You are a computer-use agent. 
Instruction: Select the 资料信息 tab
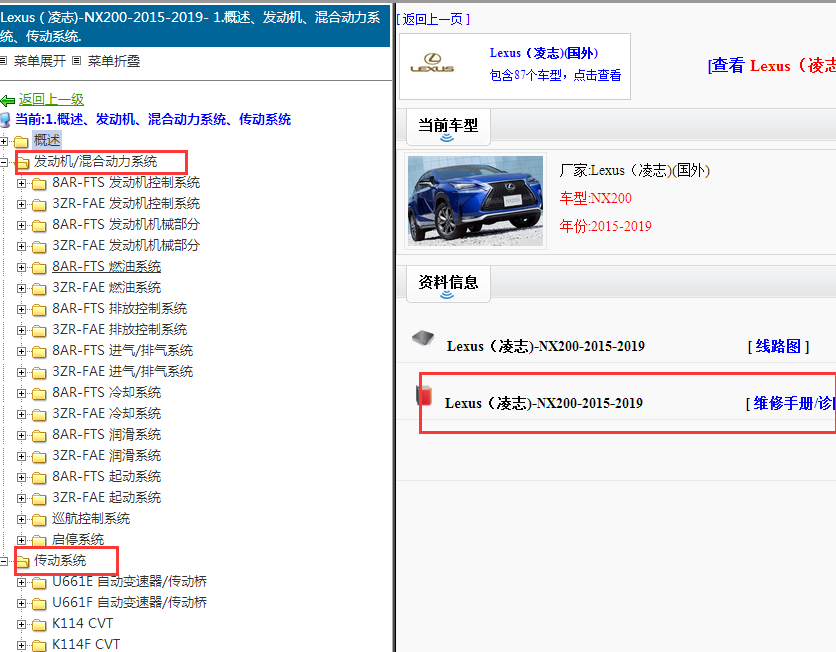[x=448, y=284]
